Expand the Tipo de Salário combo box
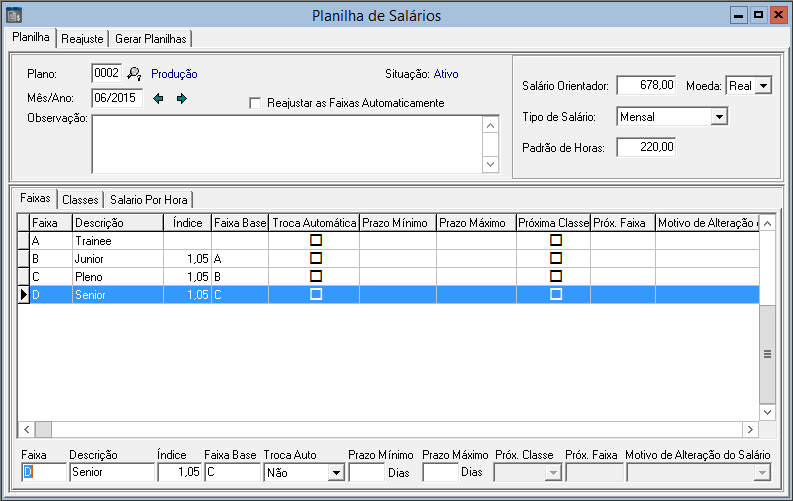Image resolution: width=793 pixels, height=501 pixels. pos(718,117)
